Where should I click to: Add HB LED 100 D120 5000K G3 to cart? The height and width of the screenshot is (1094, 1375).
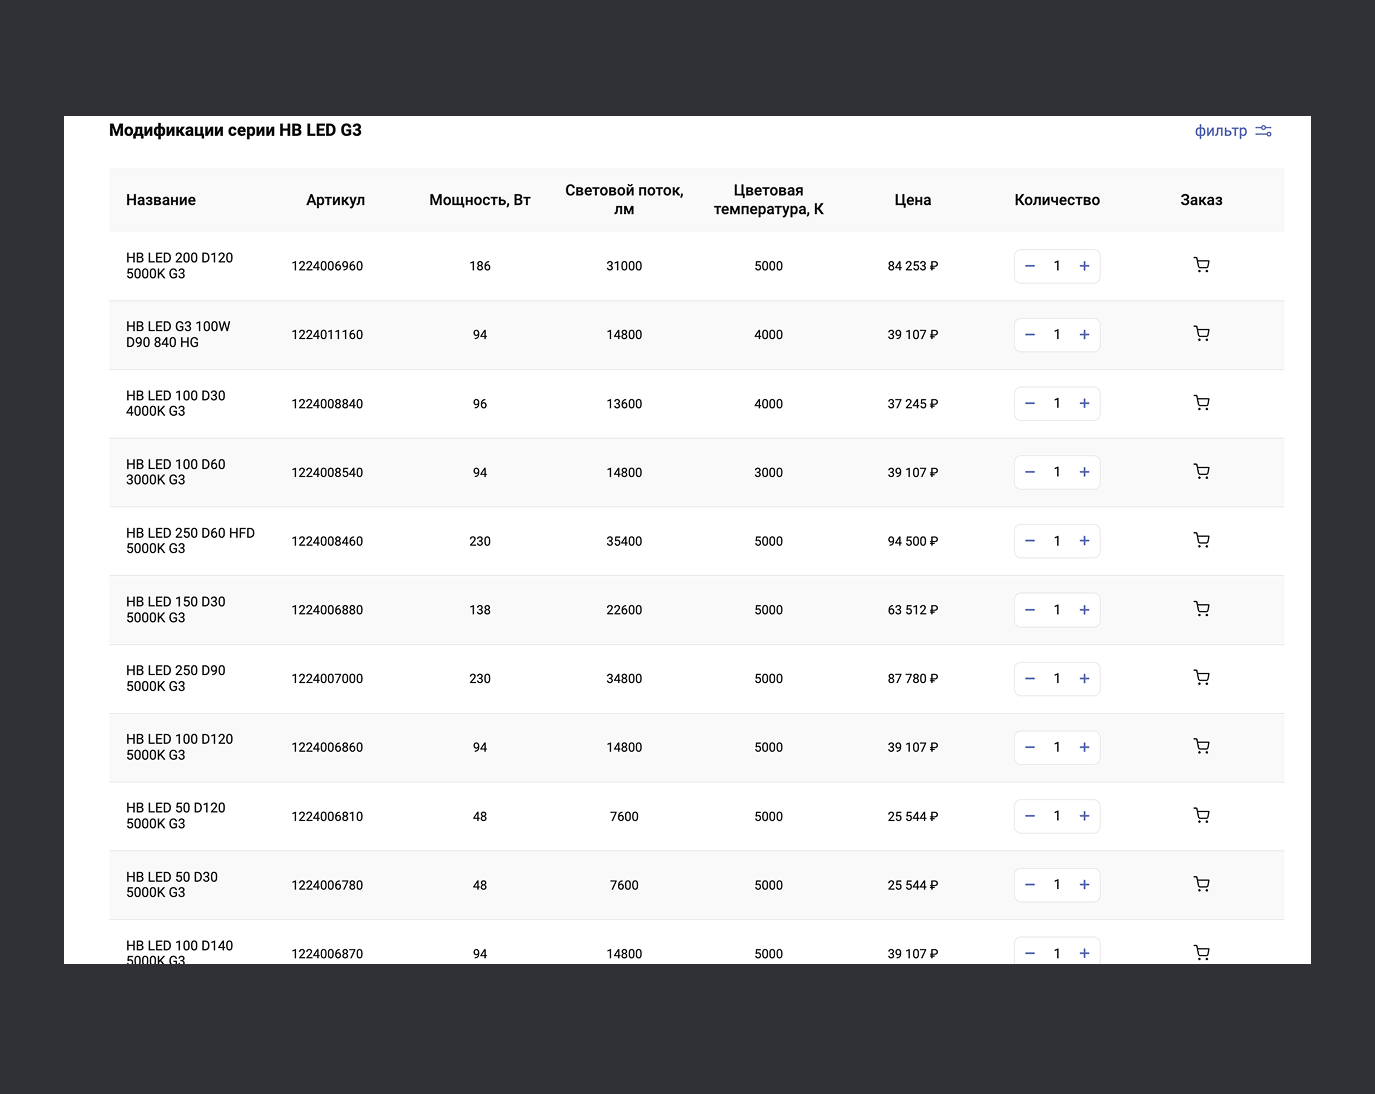1202,747
